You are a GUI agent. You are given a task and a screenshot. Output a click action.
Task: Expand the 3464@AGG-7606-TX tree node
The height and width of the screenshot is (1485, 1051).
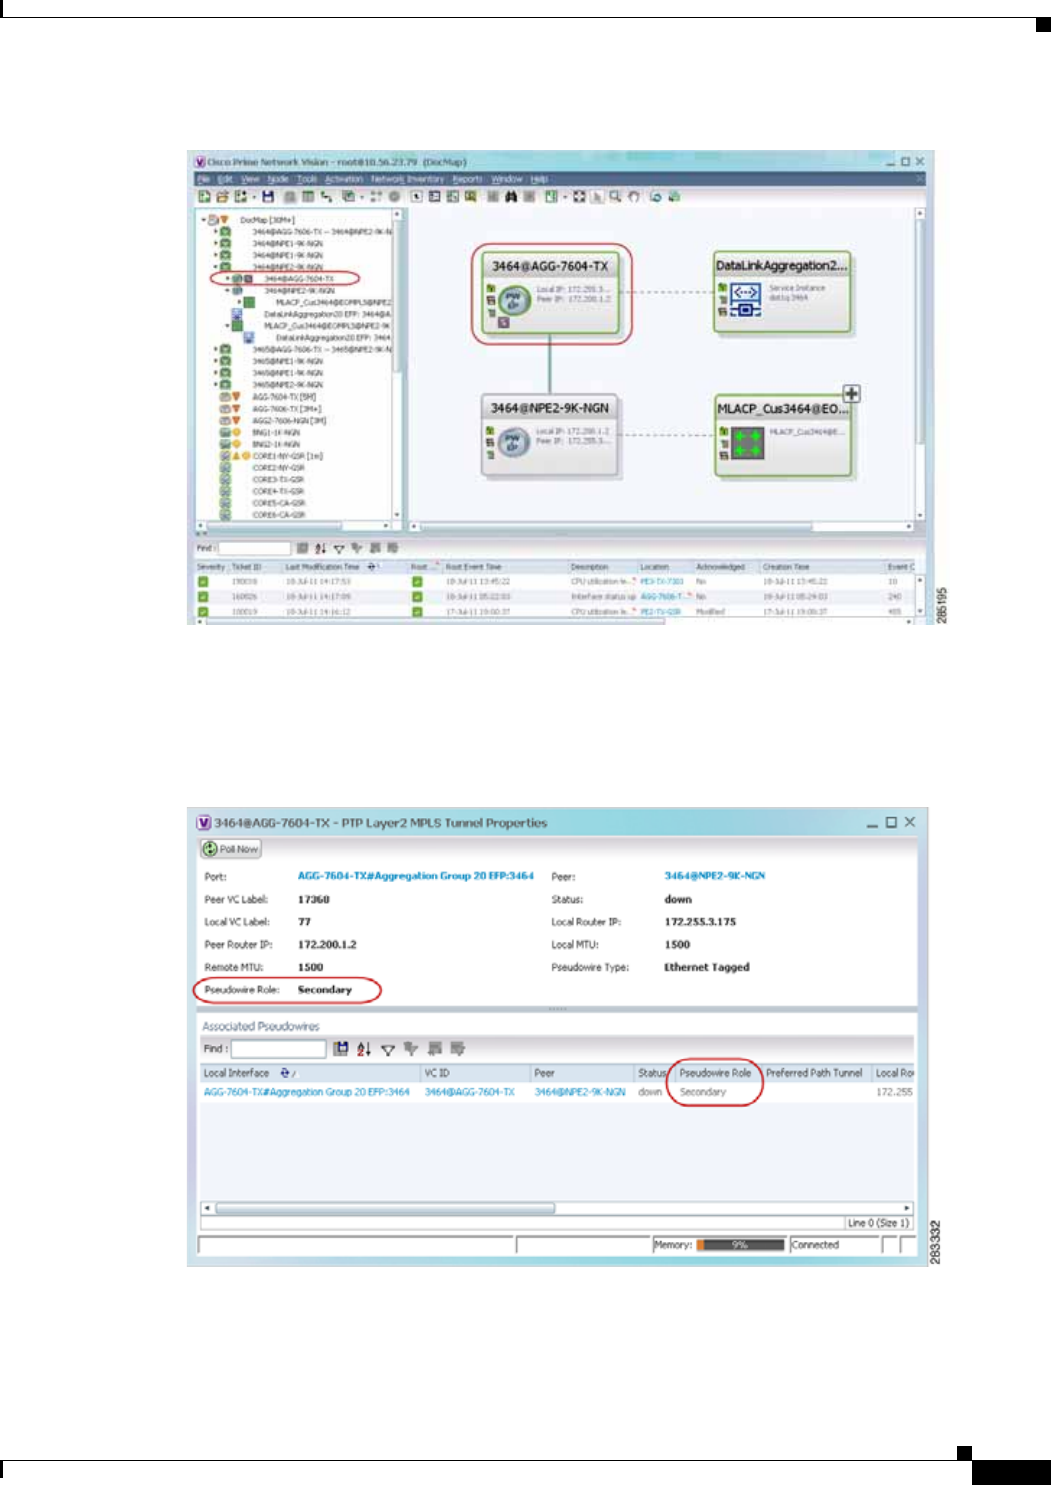pos(215,232)
